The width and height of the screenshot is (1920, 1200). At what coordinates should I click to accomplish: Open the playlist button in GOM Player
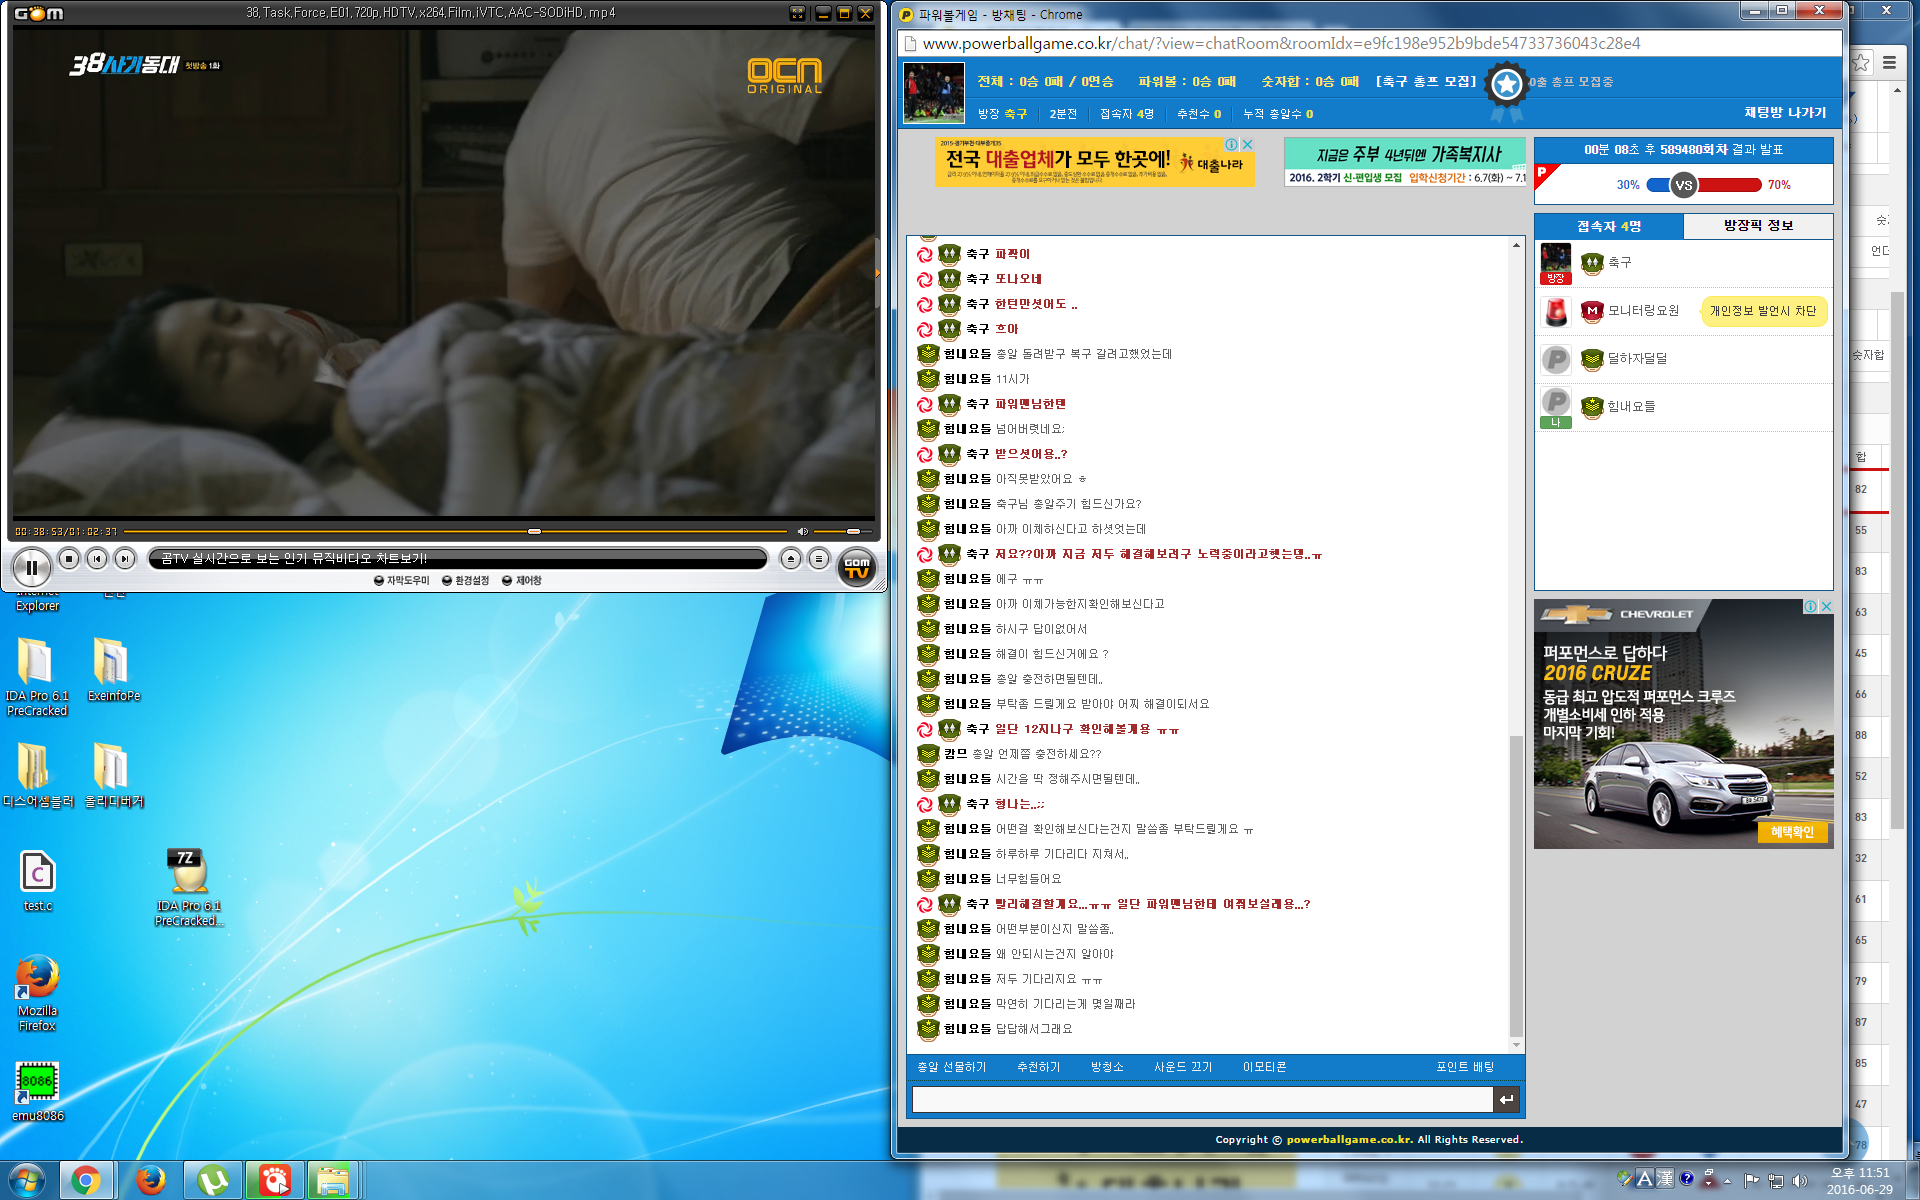(x=819, y=559)
